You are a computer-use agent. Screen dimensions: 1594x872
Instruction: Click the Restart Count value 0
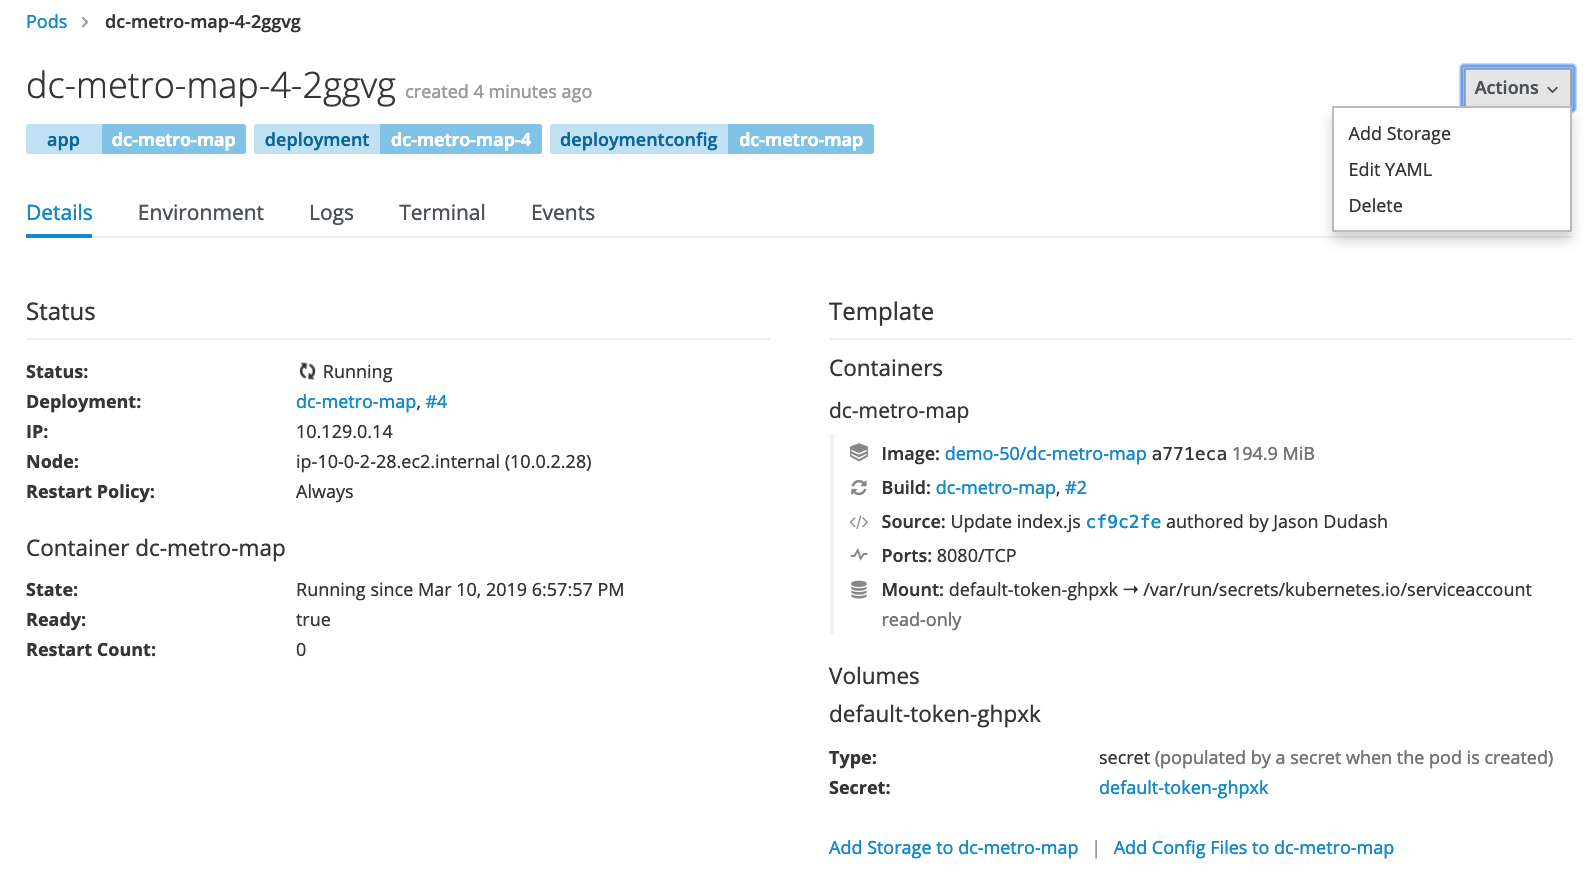(301, 649)
